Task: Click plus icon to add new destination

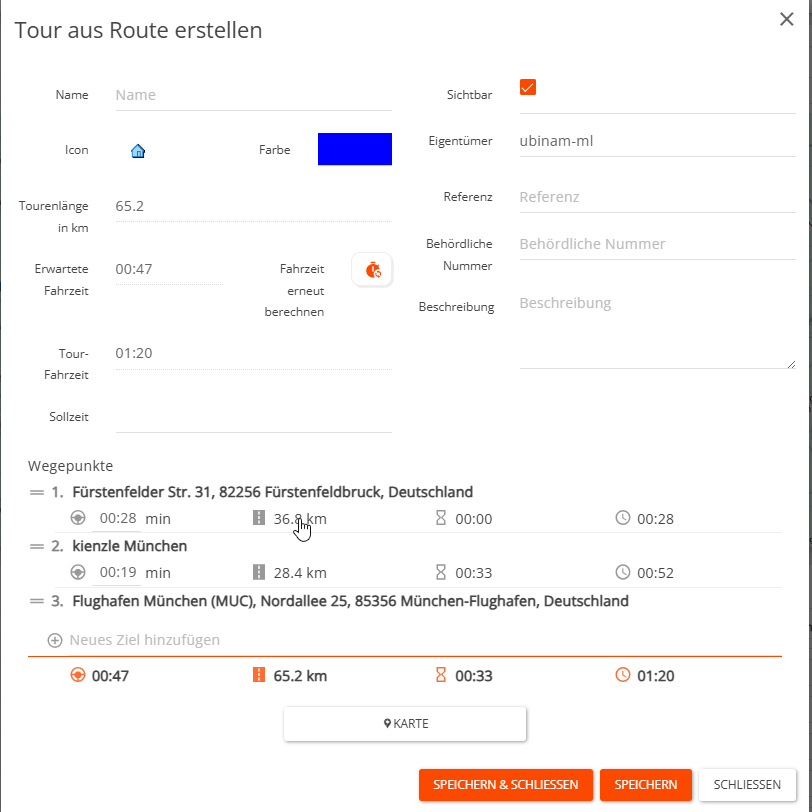Action: click(55, 640)
